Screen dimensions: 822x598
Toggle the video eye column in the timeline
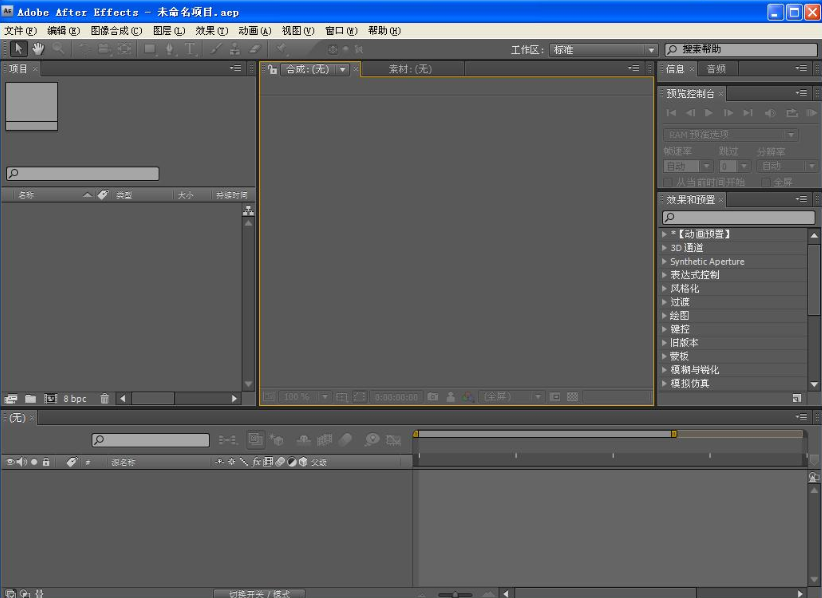[11, 462]
